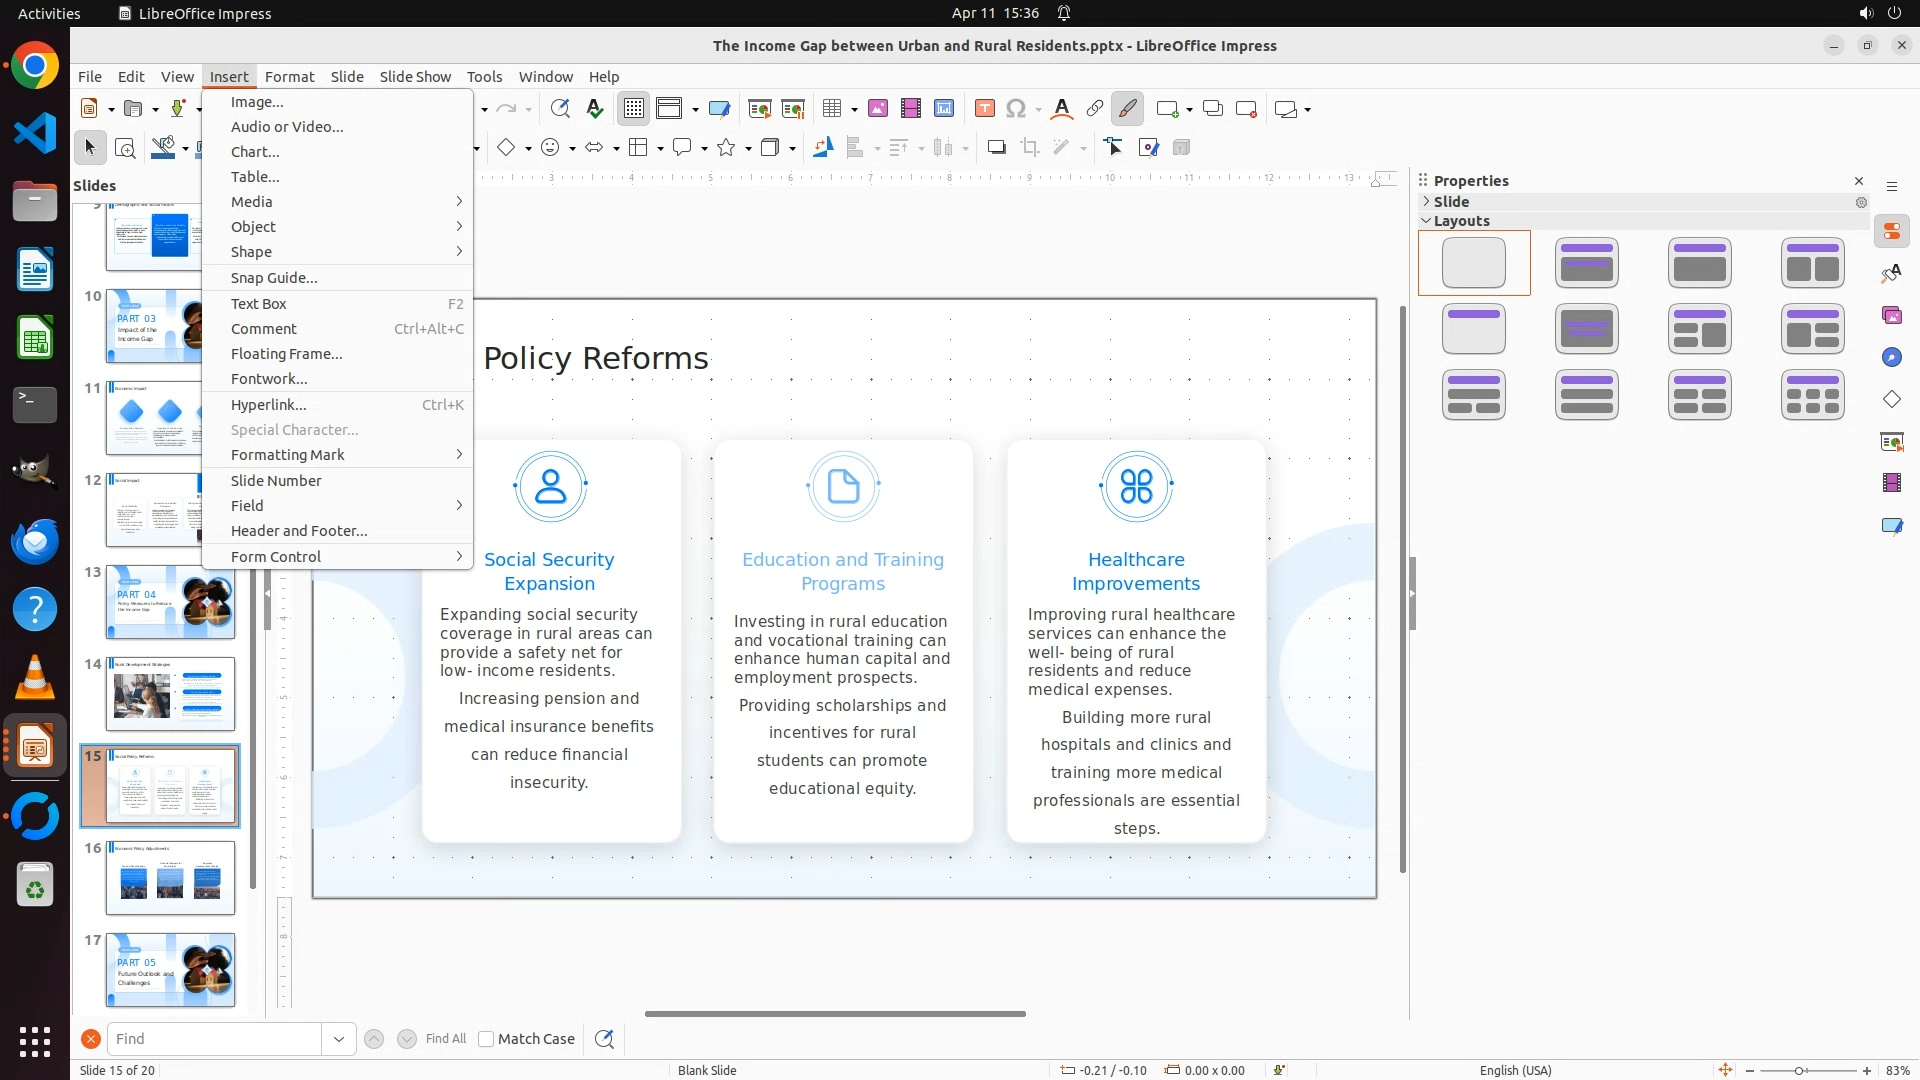Click the Insert Special Character omega icon
Viewport: 1920px width, 1080px height.
pyautogui.click(x=1016, y=109)
